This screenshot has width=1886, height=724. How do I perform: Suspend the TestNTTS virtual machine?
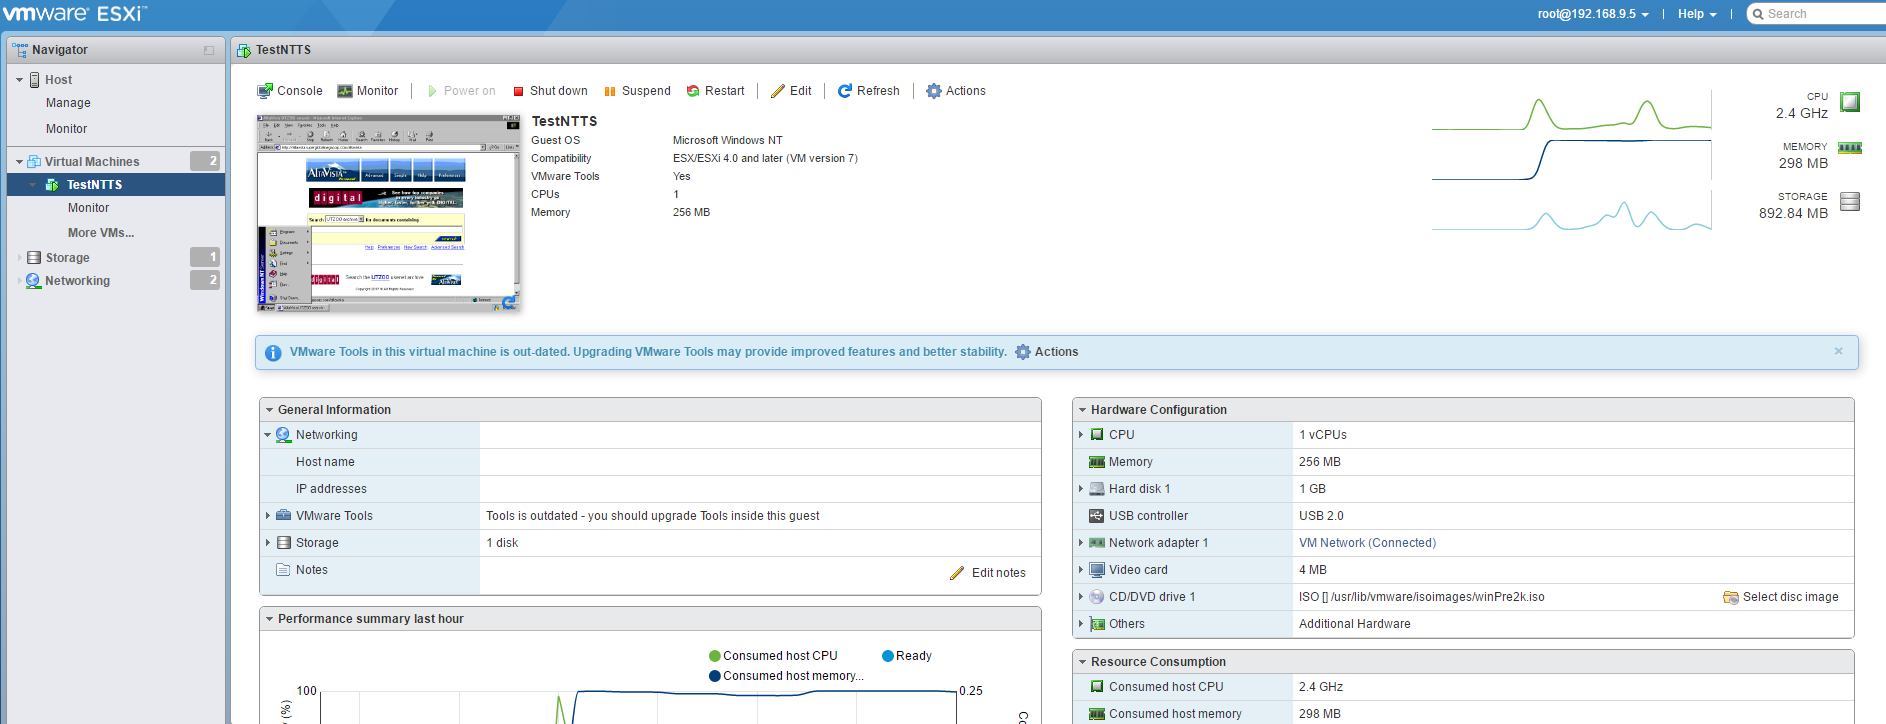637,91
